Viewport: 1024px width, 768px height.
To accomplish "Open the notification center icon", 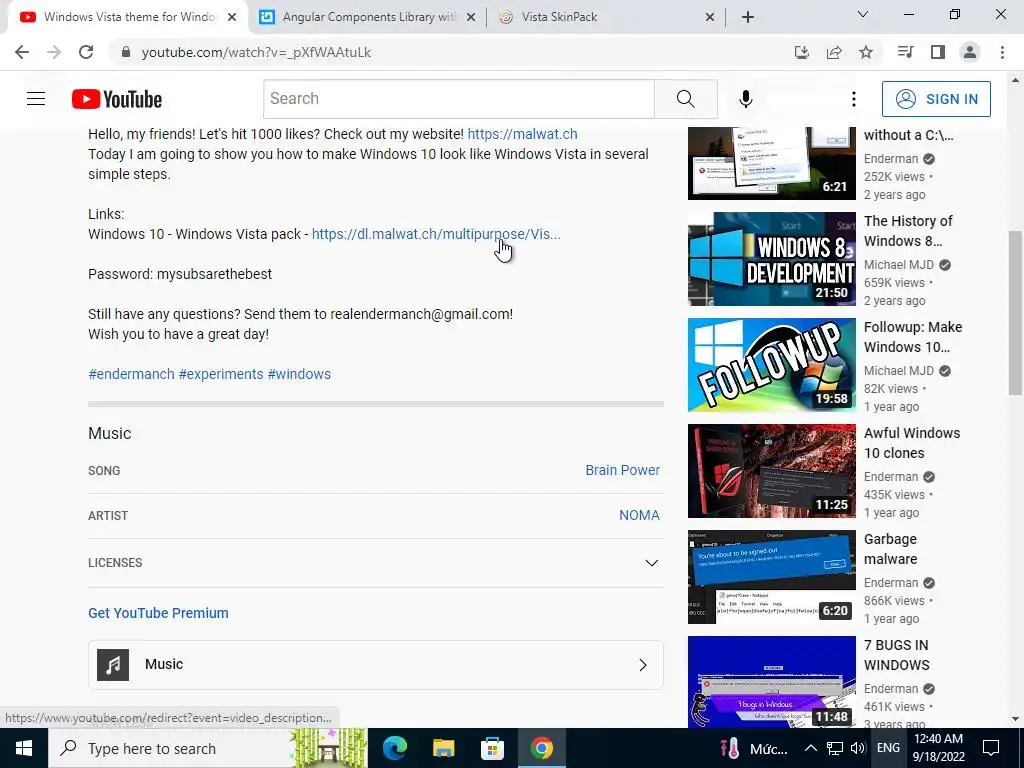I will 991,748.
